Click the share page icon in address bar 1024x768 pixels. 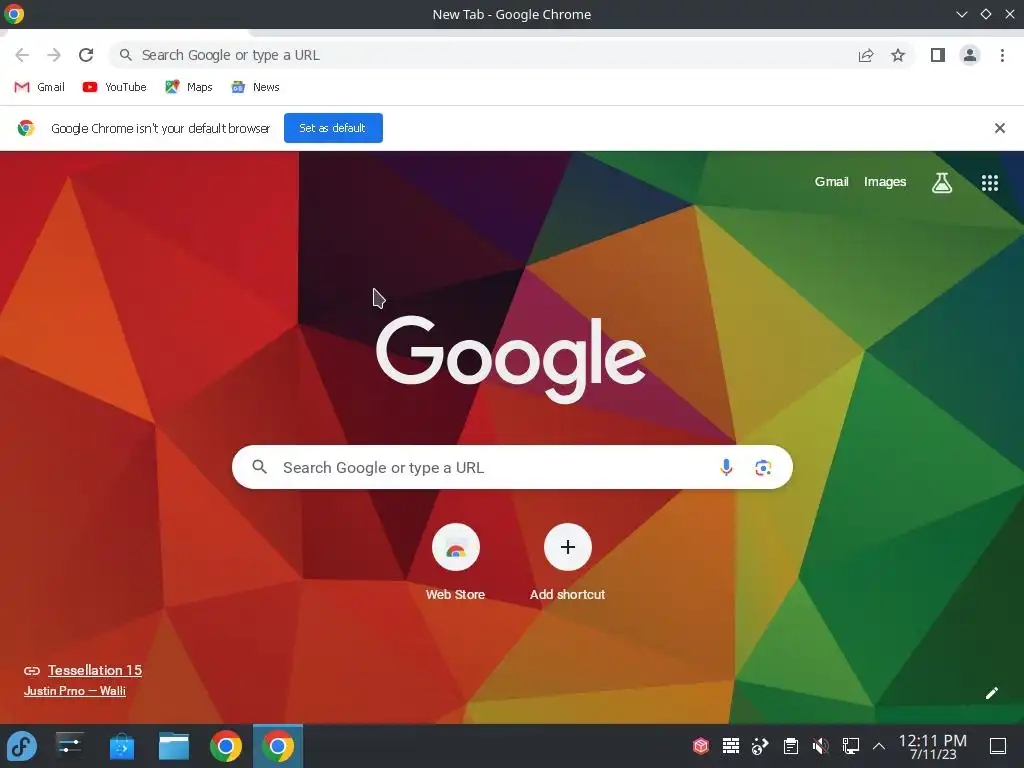[x=866, y=56]
